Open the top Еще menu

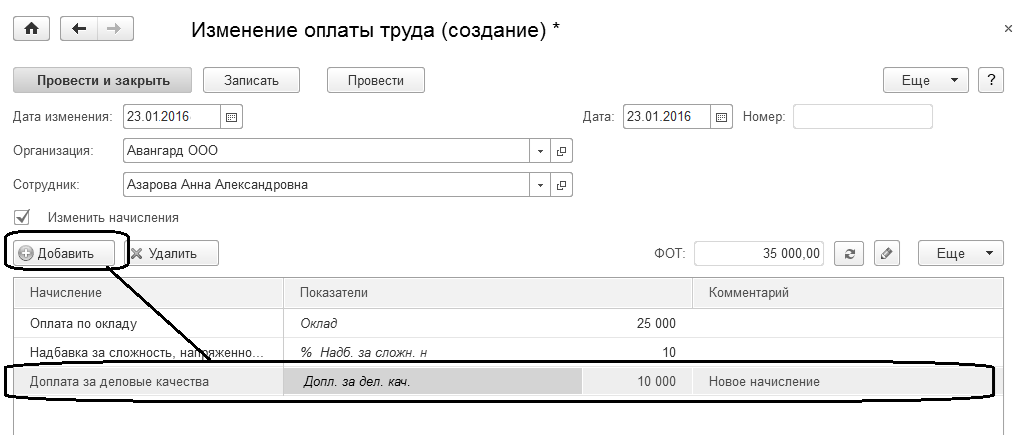926,80
